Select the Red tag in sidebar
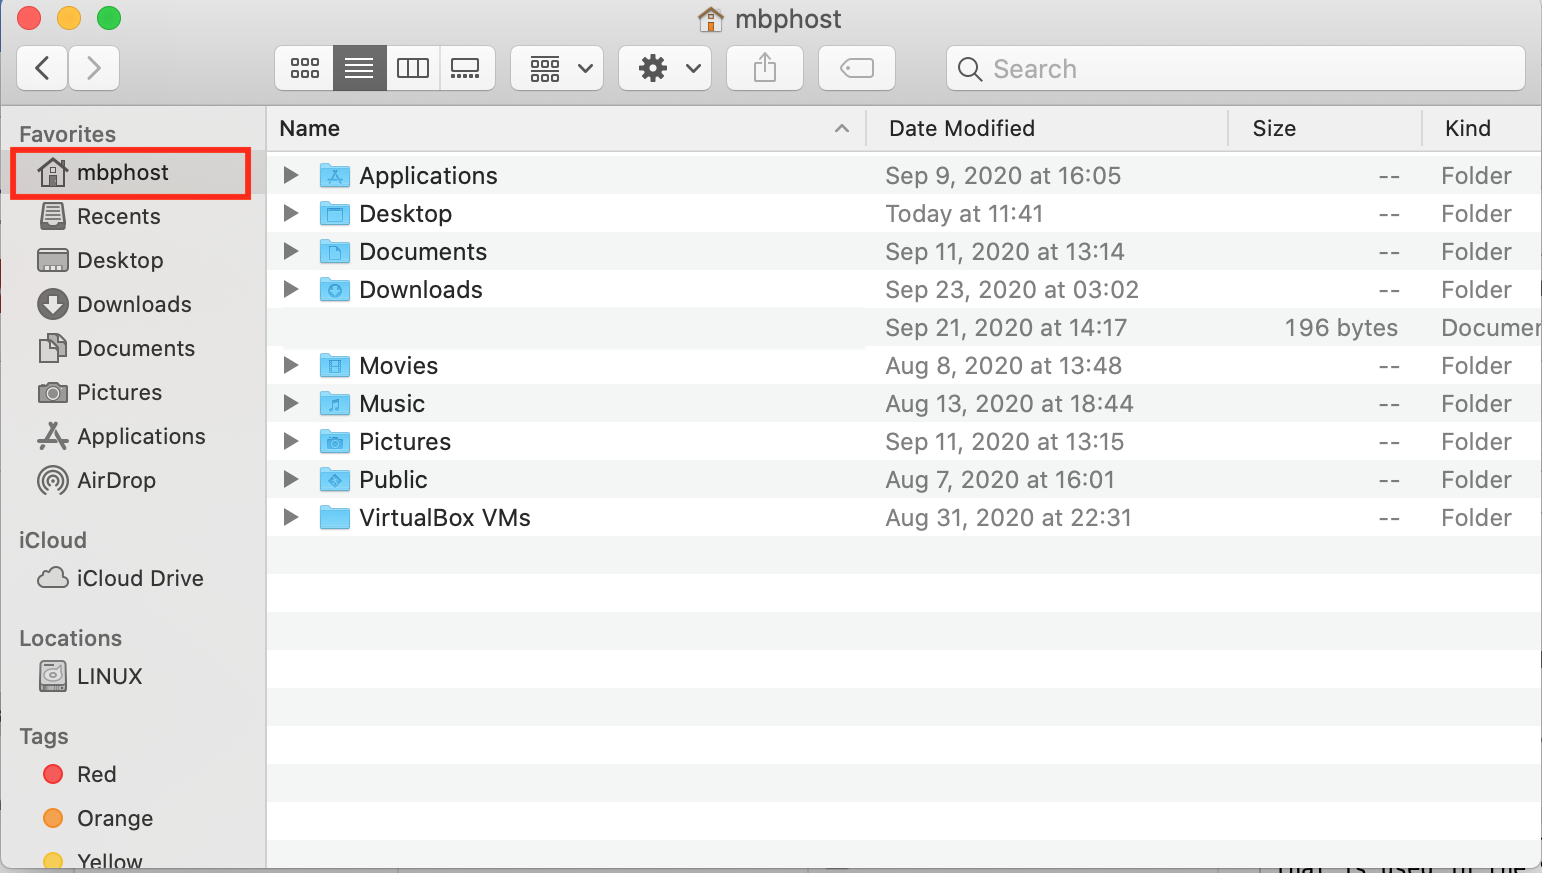This screenshot has width=1542, height=873. tap(96, 775)
